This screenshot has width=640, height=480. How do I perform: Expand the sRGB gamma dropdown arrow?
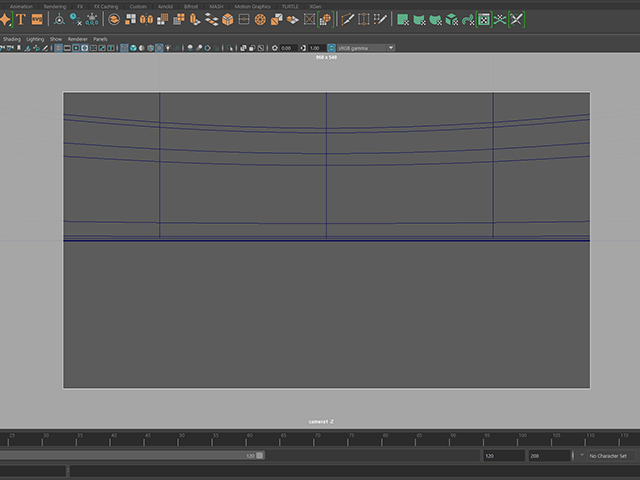391,48
